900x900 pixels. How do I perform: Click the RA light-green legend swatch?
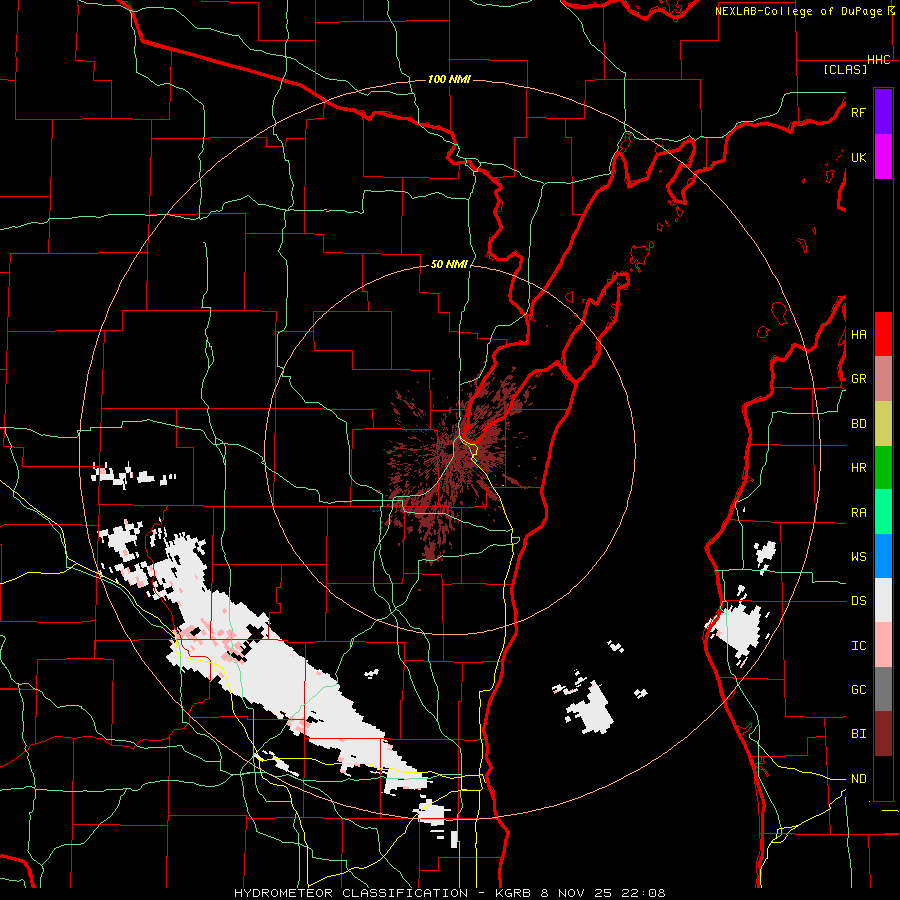pos(883,512)
